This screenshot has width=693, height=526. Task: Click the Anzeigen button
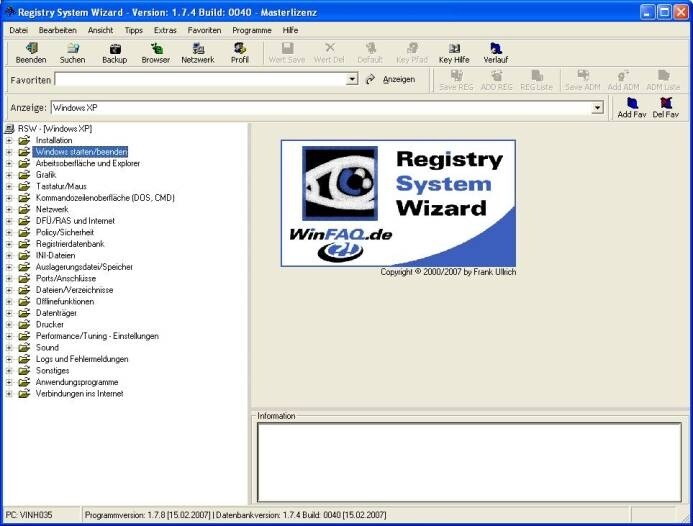(399, 80)
